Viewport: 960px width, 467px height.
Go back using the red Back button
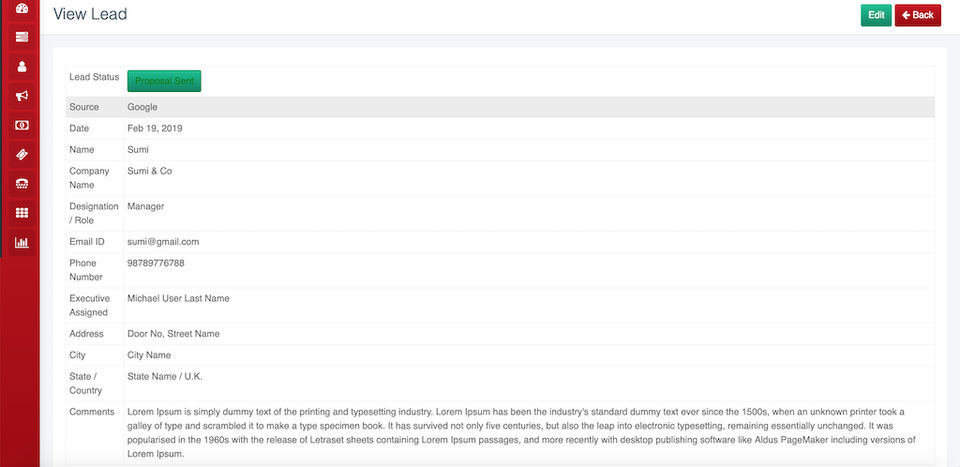pos(918,15)
